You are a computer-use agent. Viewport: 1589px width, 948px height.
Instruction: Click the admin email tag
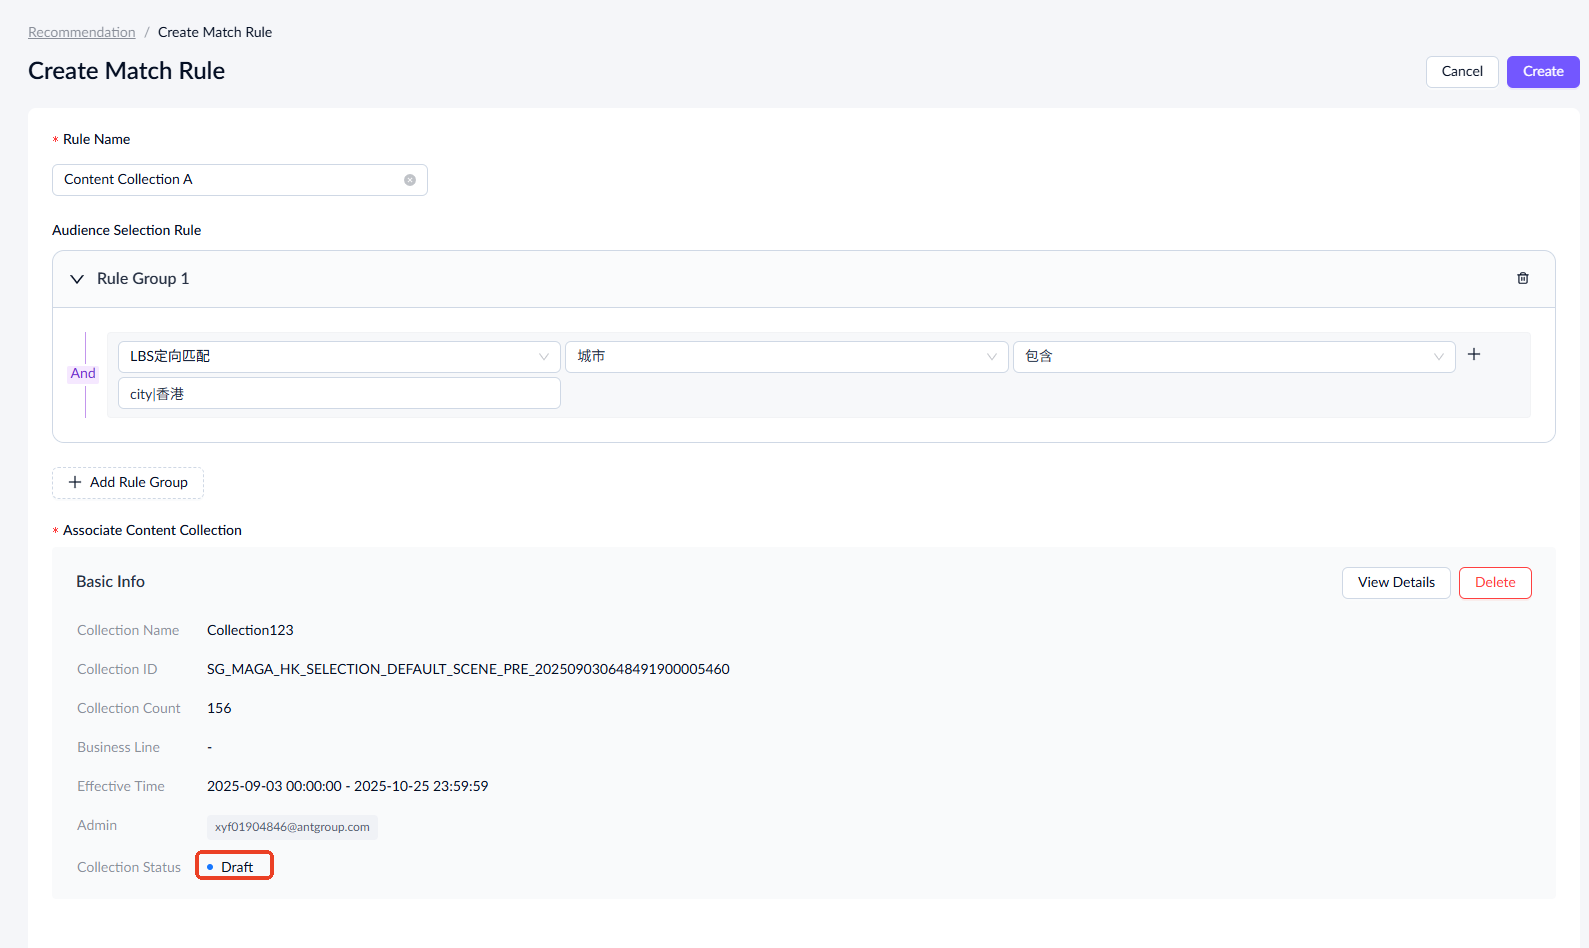click(292, 827)
